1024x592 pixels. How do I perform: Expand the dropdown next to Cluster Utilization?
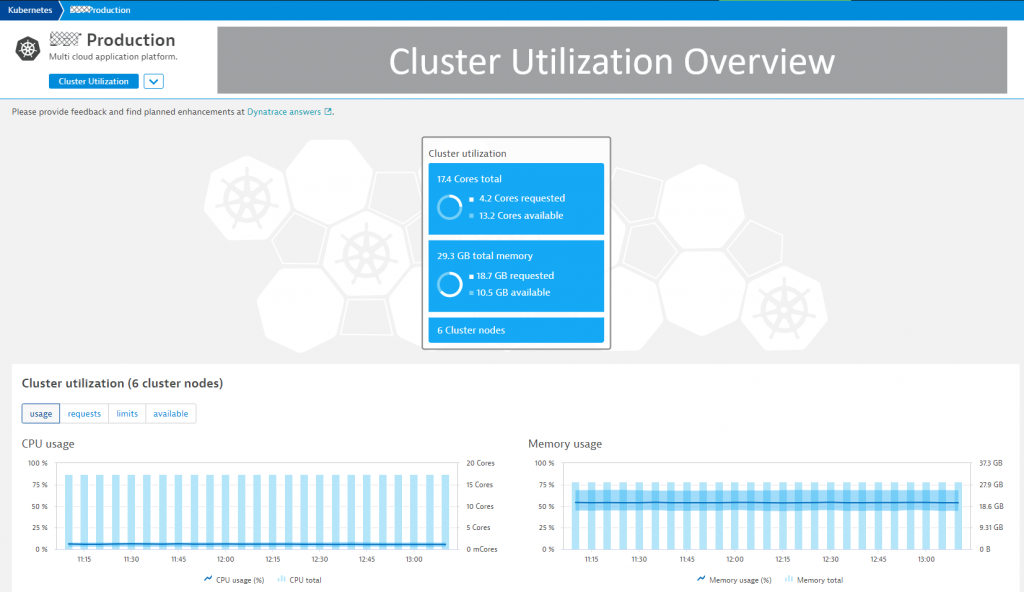coord(153,81)
